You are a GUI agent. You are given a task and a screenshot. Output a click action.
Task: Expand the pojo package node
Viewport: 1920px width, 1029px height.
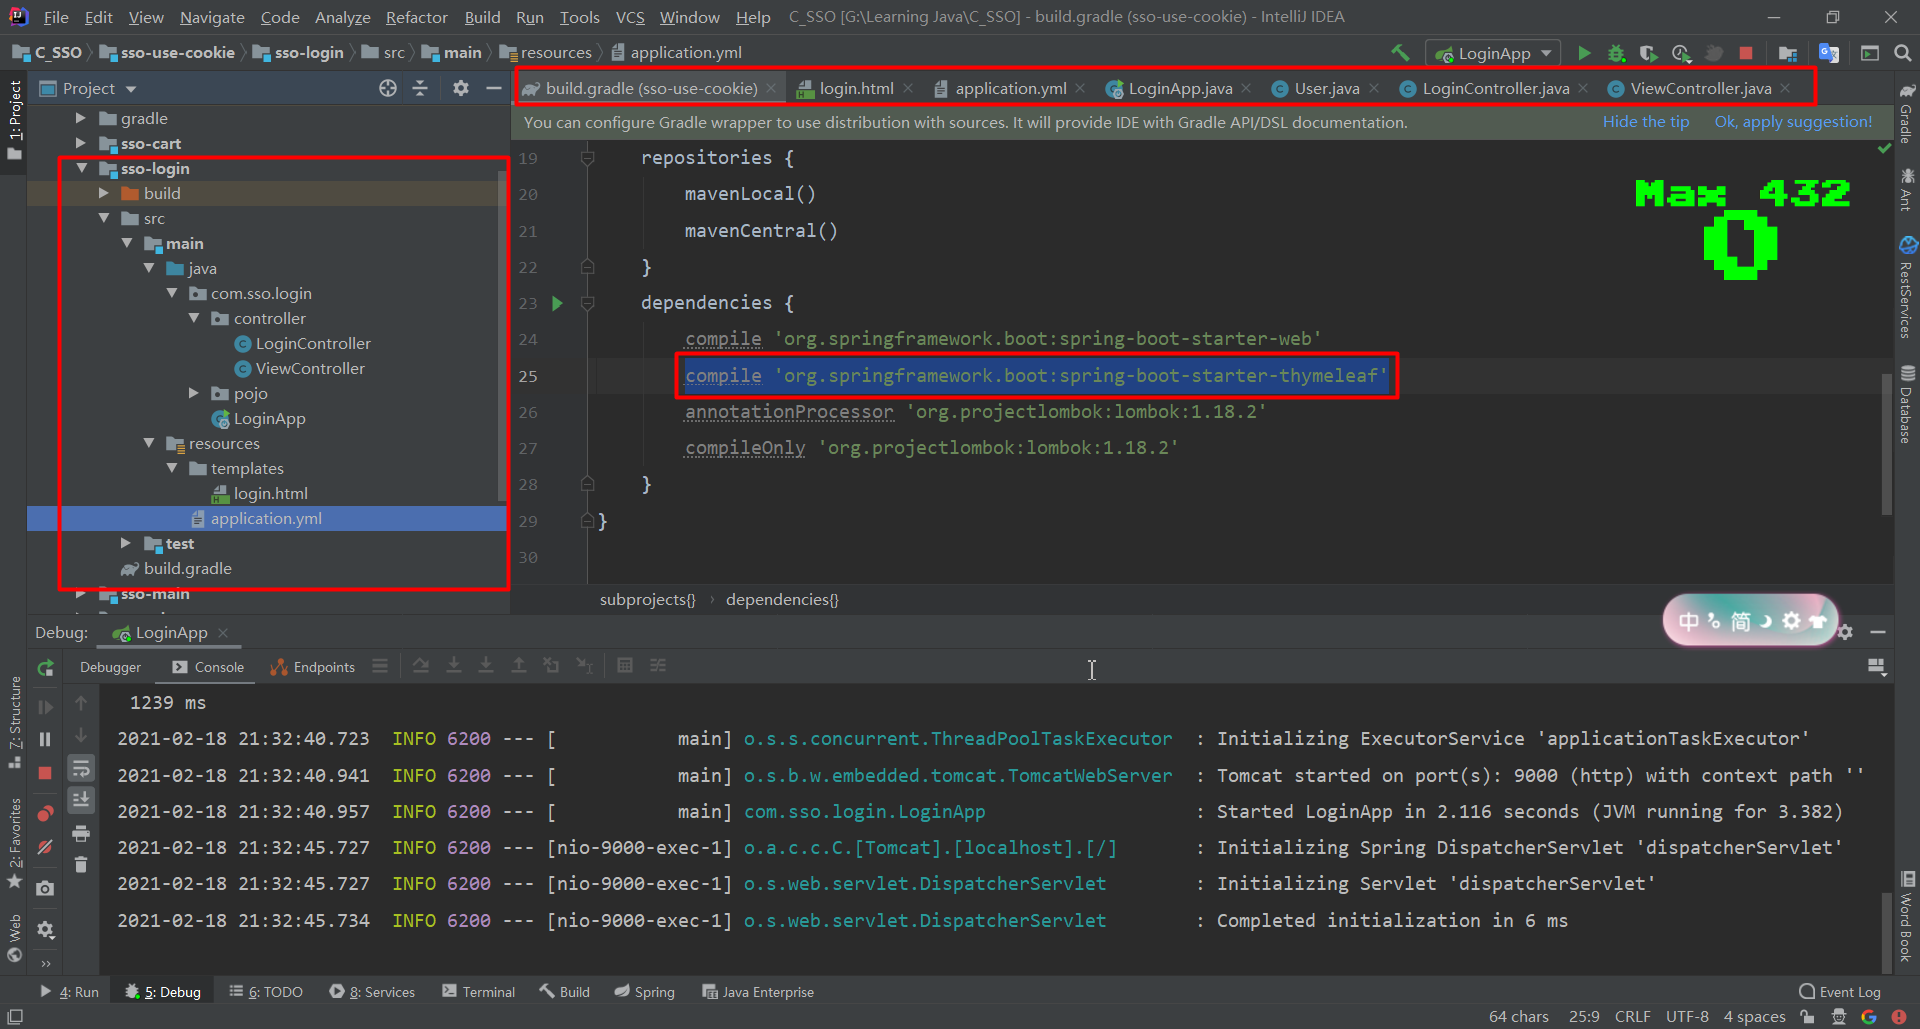click(x=194, y=393)
